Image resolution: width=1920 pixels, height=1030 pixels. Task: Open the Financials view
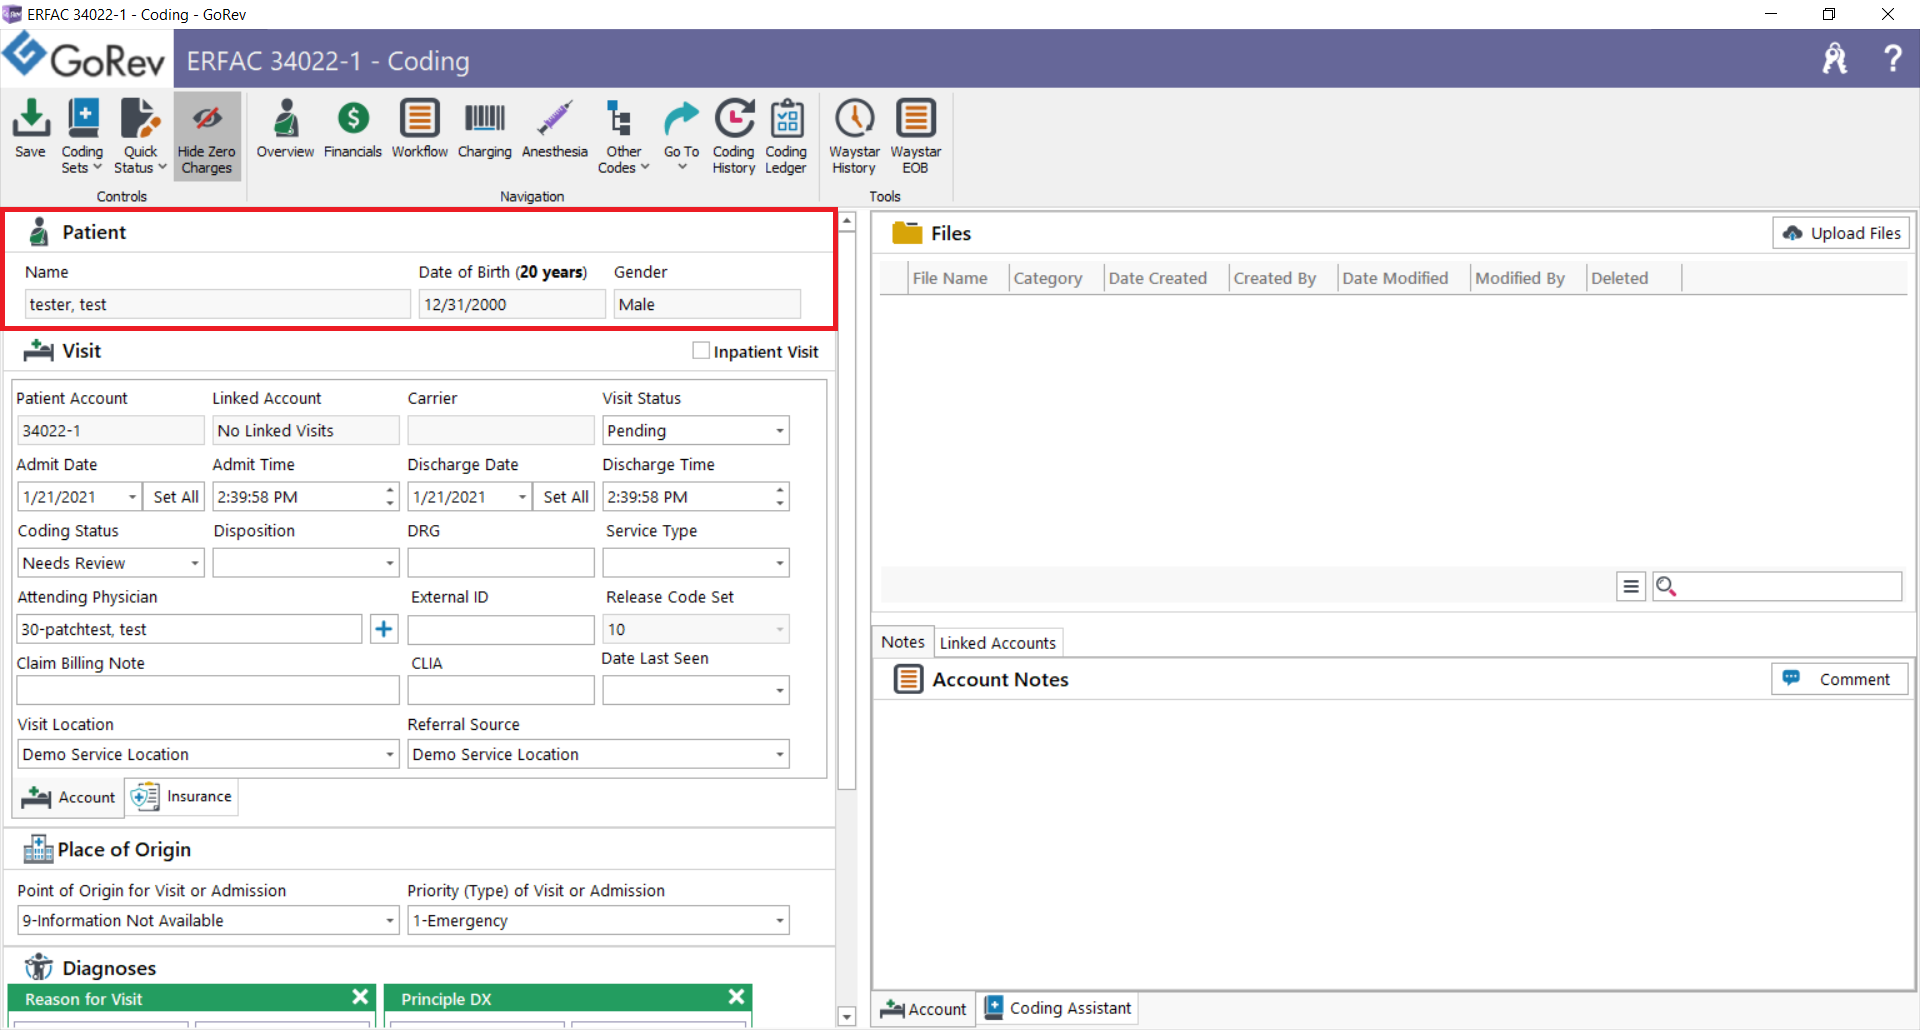[x=353, y=129]
